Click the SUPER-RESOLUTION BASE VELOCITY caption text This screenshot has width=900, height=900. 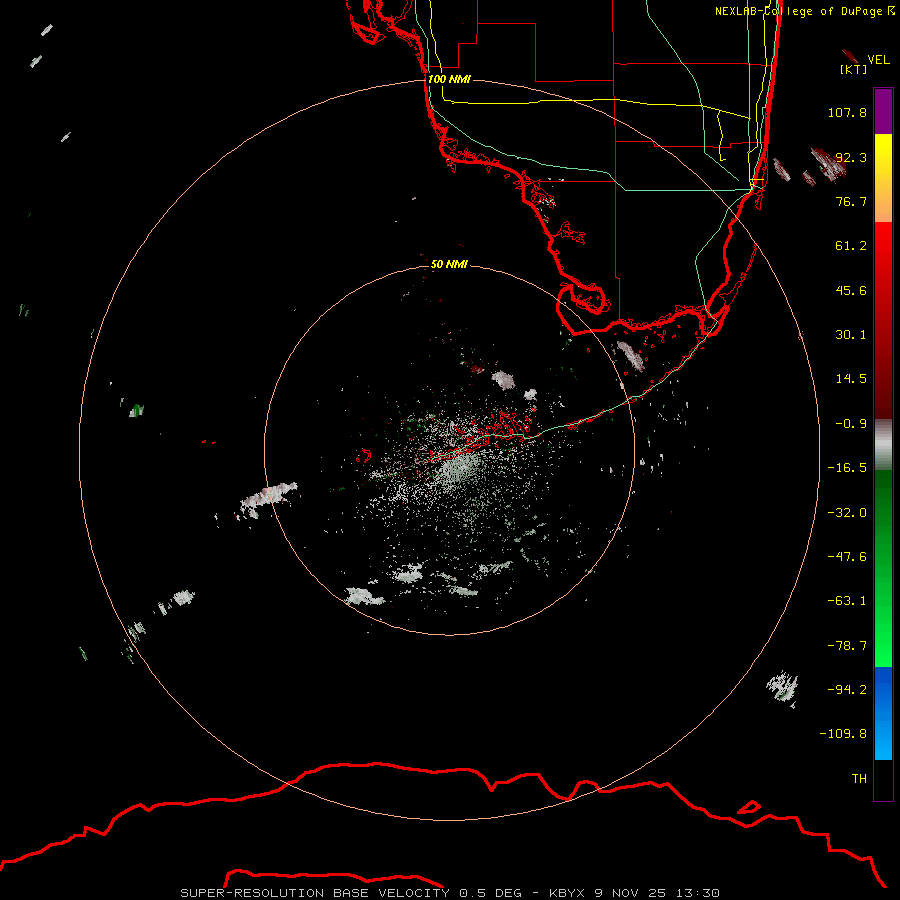point(315,893)
